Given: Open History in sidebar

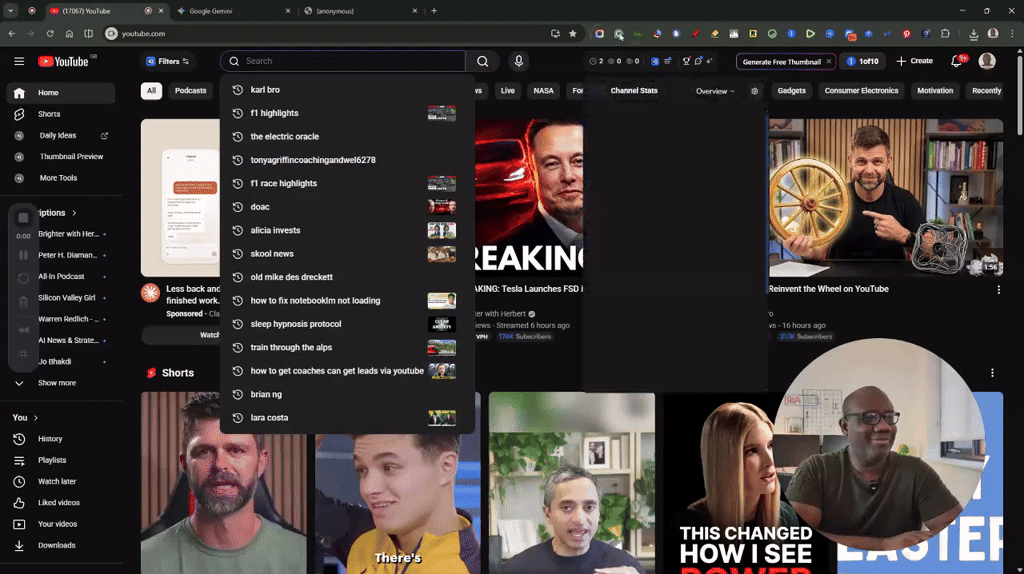Looking at the screenshot, I should 61,439.
